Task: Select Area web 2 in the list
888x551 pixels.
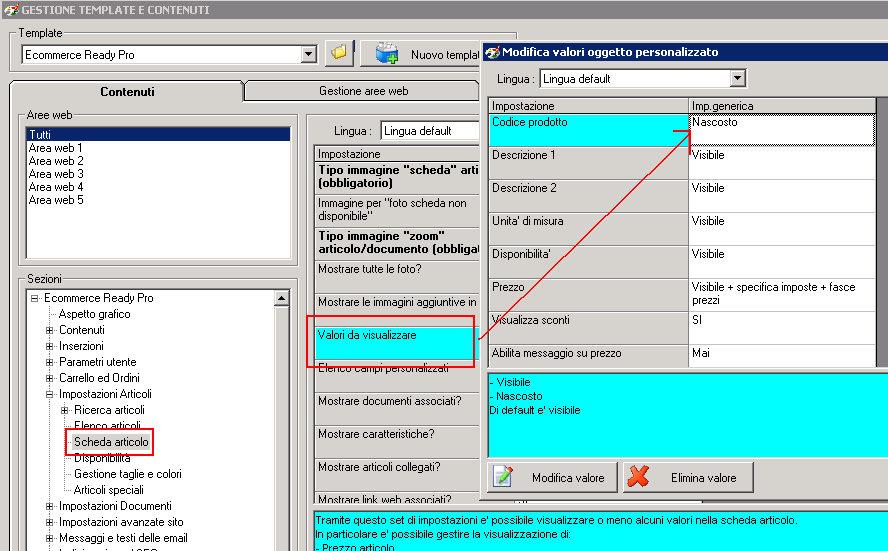Action: click(56, 161)
